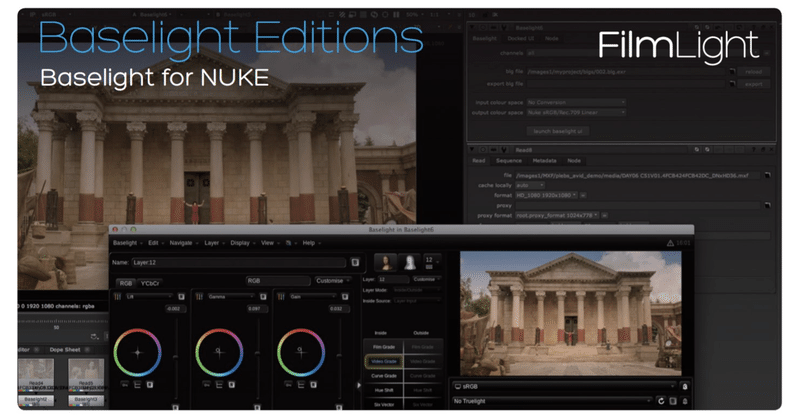The width and height of the screenshot is (800, 419).
Task: Click the Gain colour wheel
Action: point(301,352)
